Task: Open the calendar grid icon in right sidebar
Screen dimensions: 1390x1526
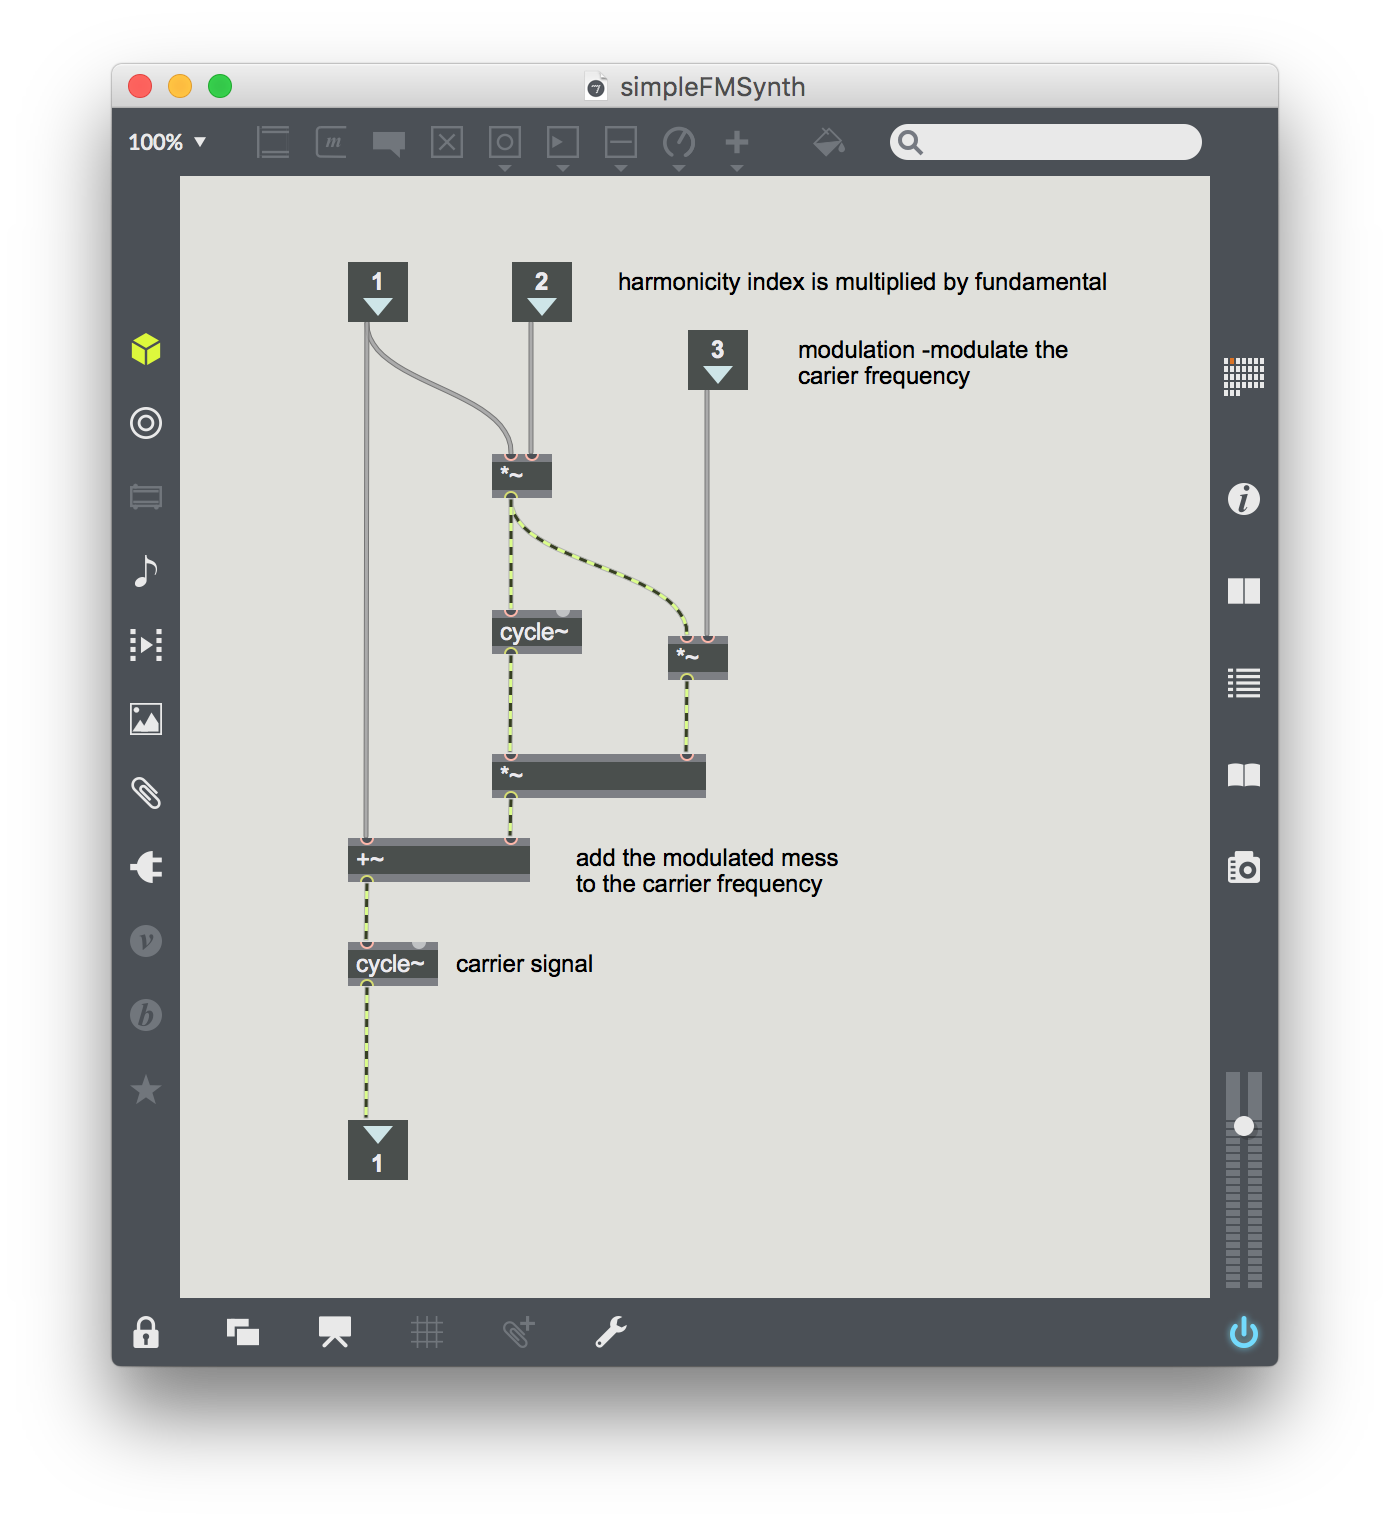Action: pyautogui.click(x=1243, y=376)
